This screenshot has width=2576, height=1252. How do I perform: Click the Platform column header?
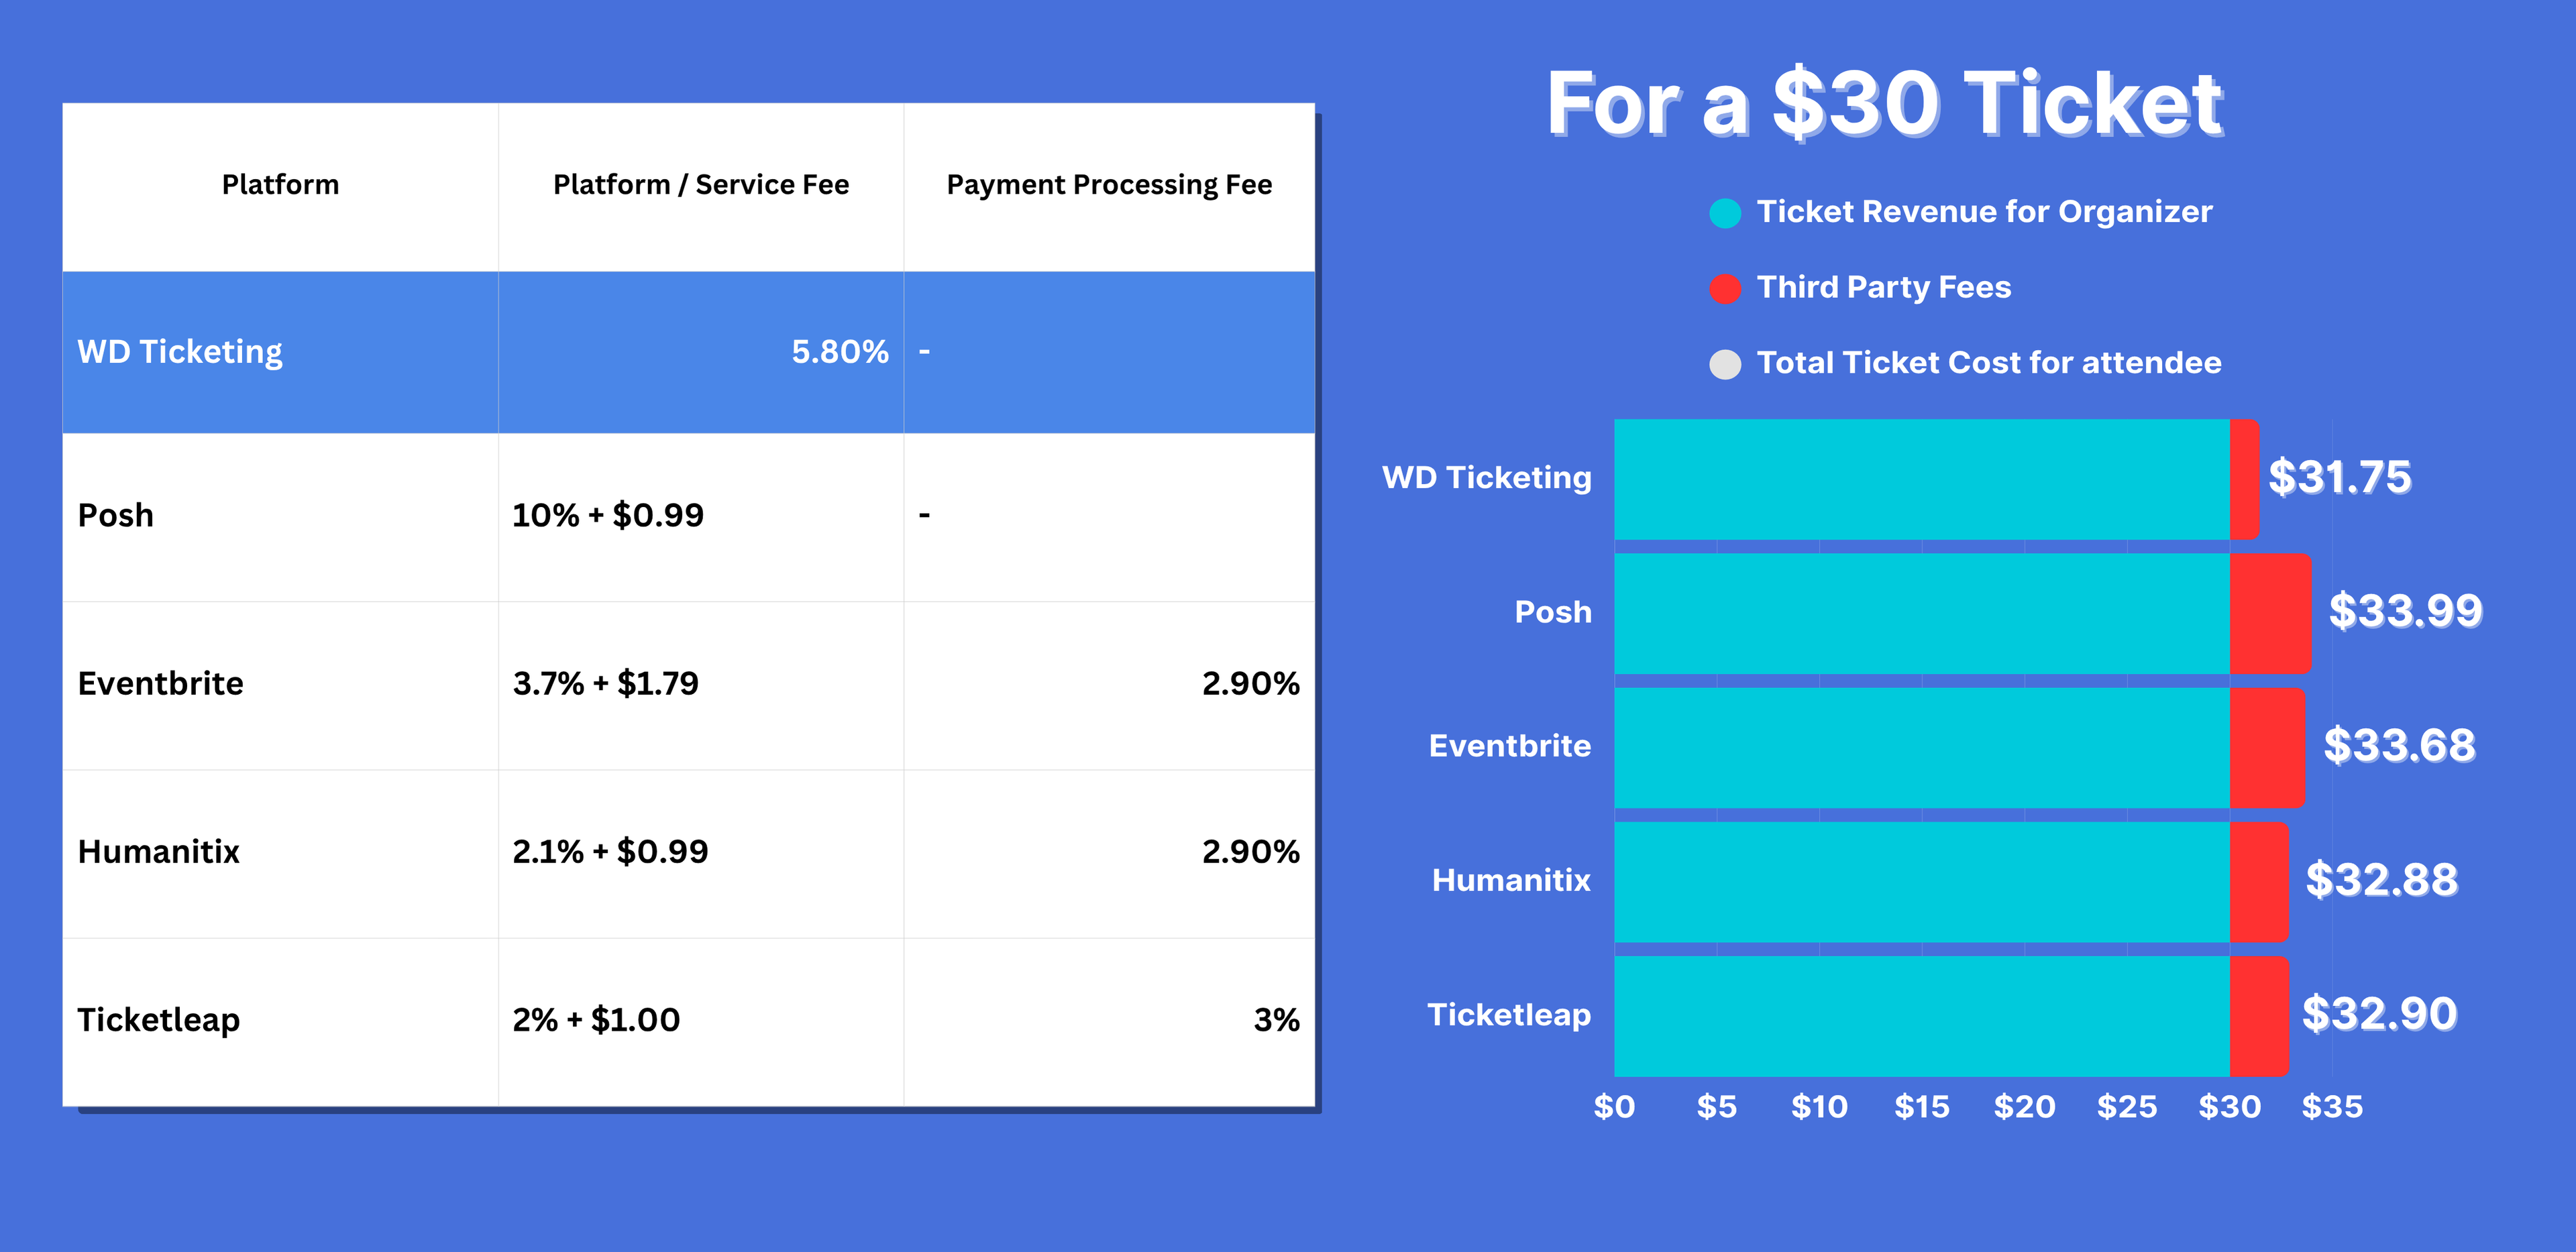(x=280, y=185)
